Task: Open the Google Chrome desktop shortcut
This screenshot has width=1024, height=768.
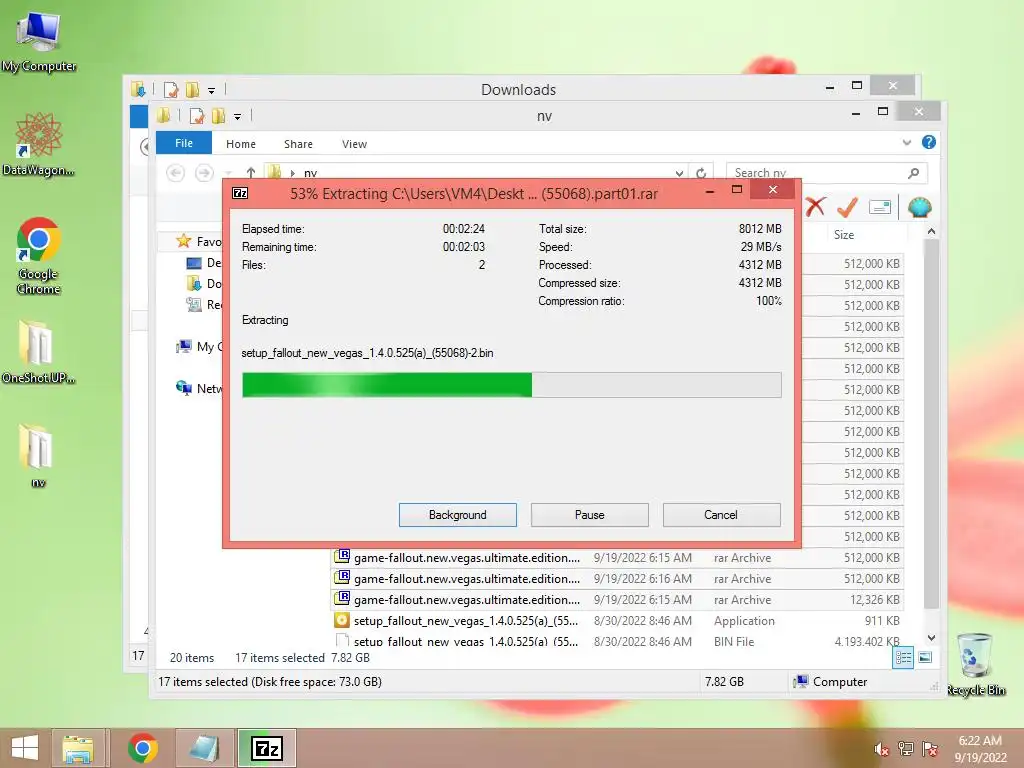Action: click(39, 256)
